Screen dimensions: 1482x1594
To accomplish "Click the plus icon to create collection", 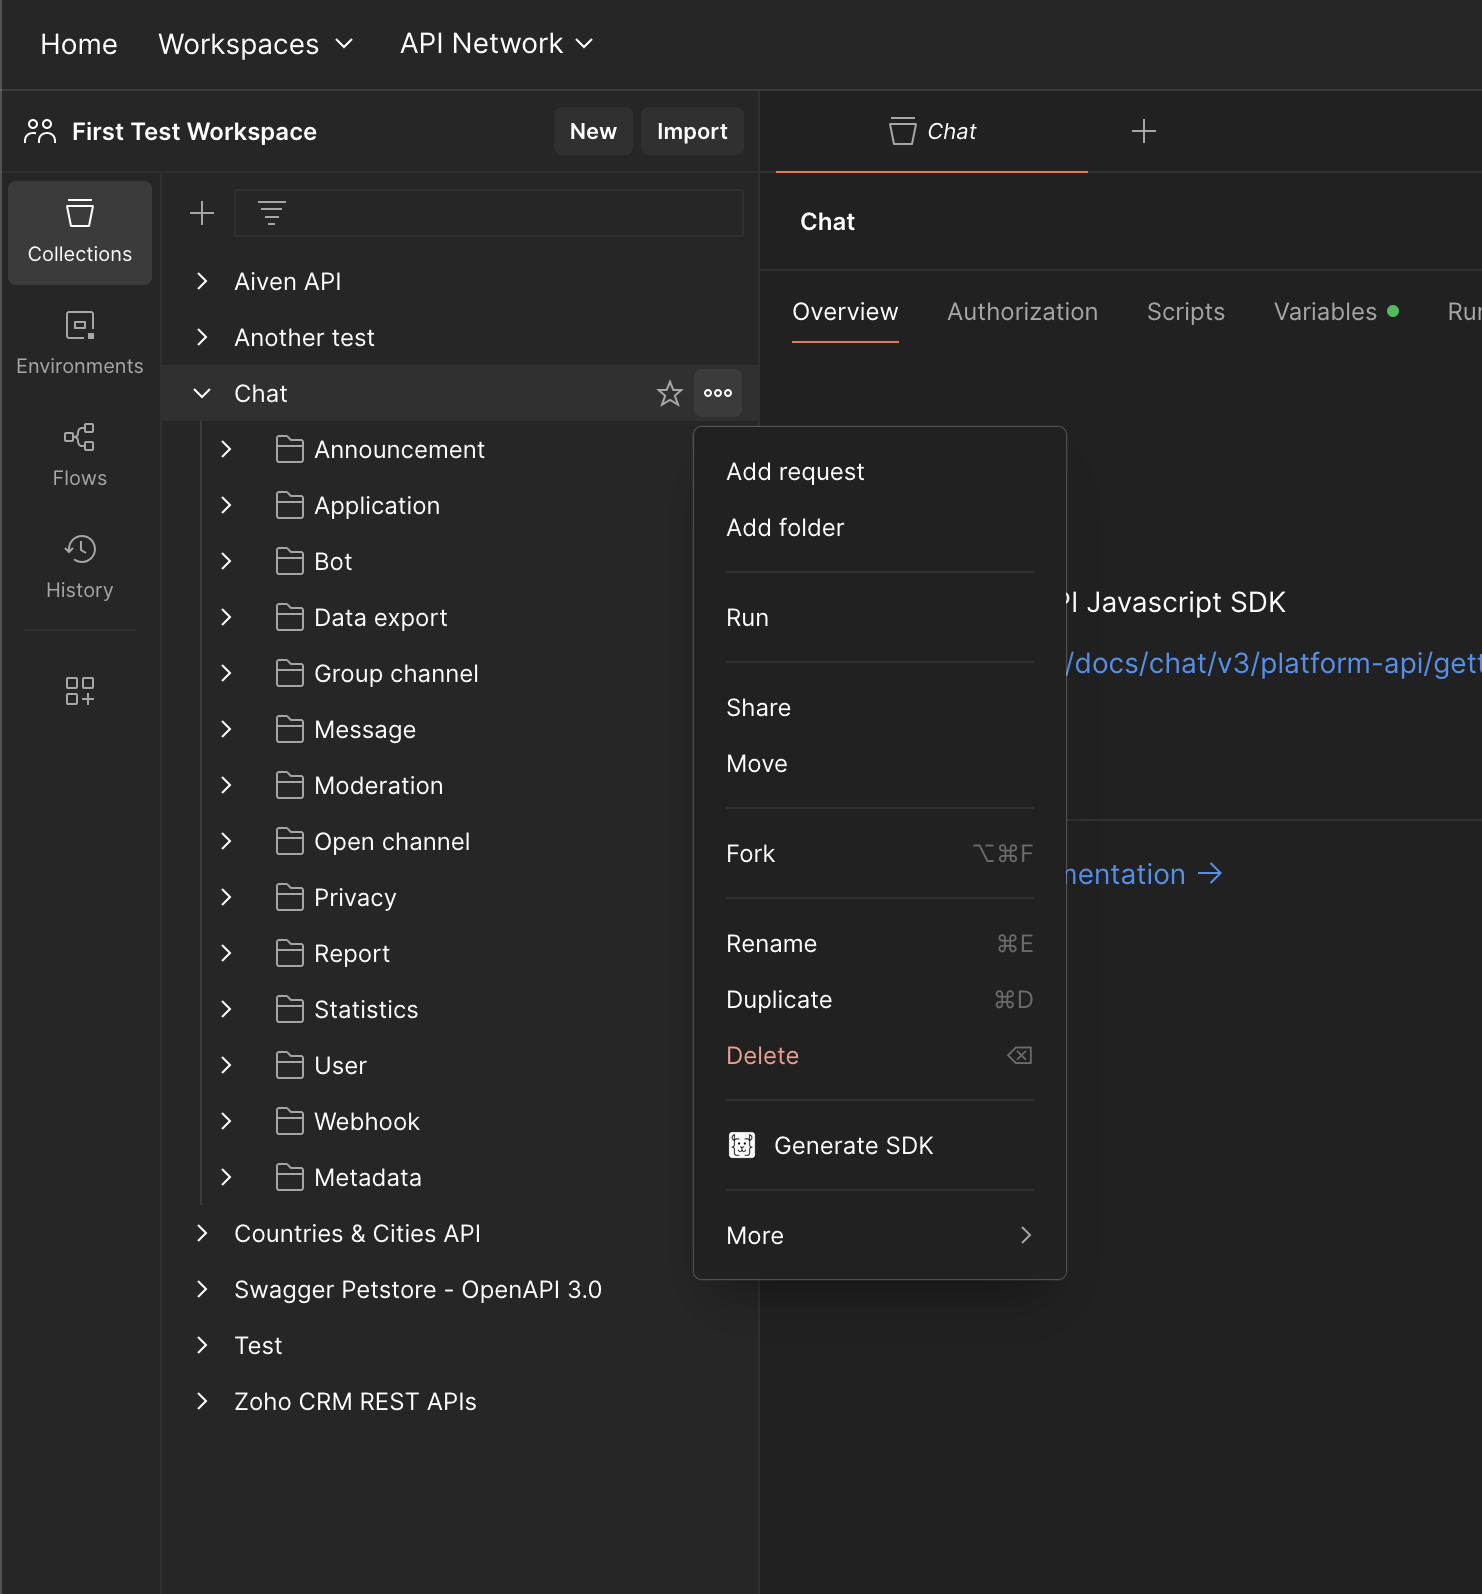I will 202,213.
